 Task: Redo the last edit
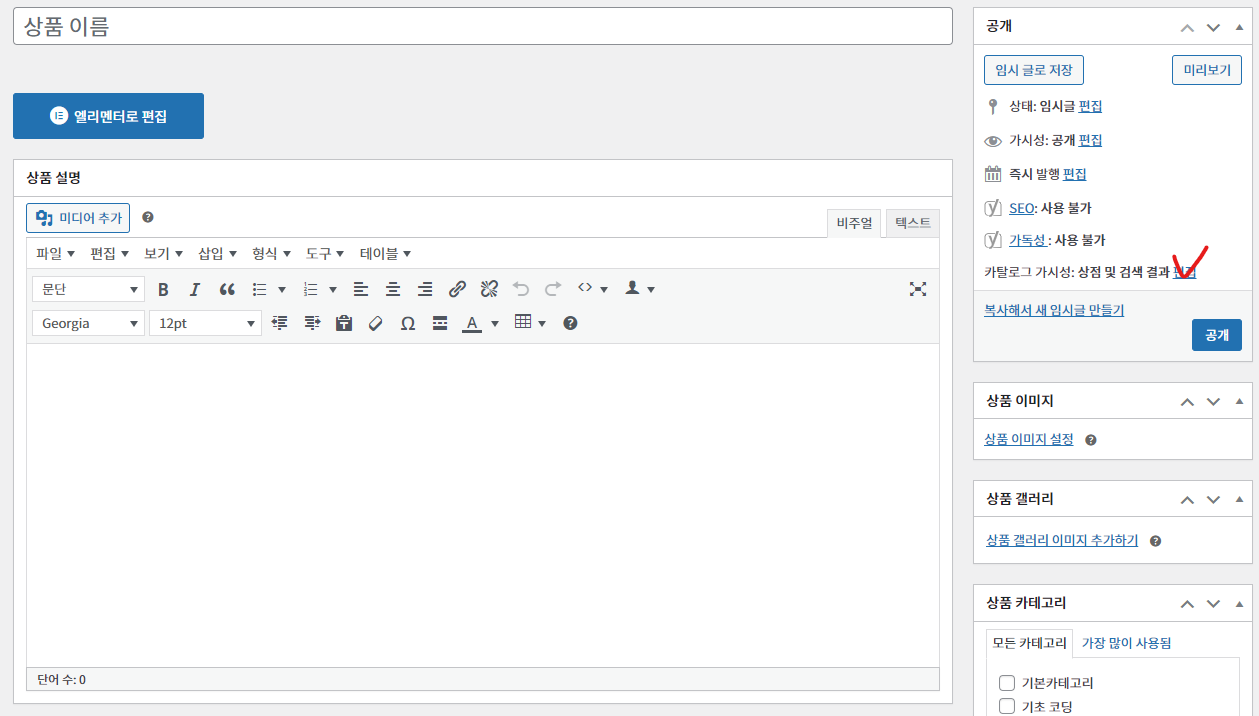pos(553,290)
